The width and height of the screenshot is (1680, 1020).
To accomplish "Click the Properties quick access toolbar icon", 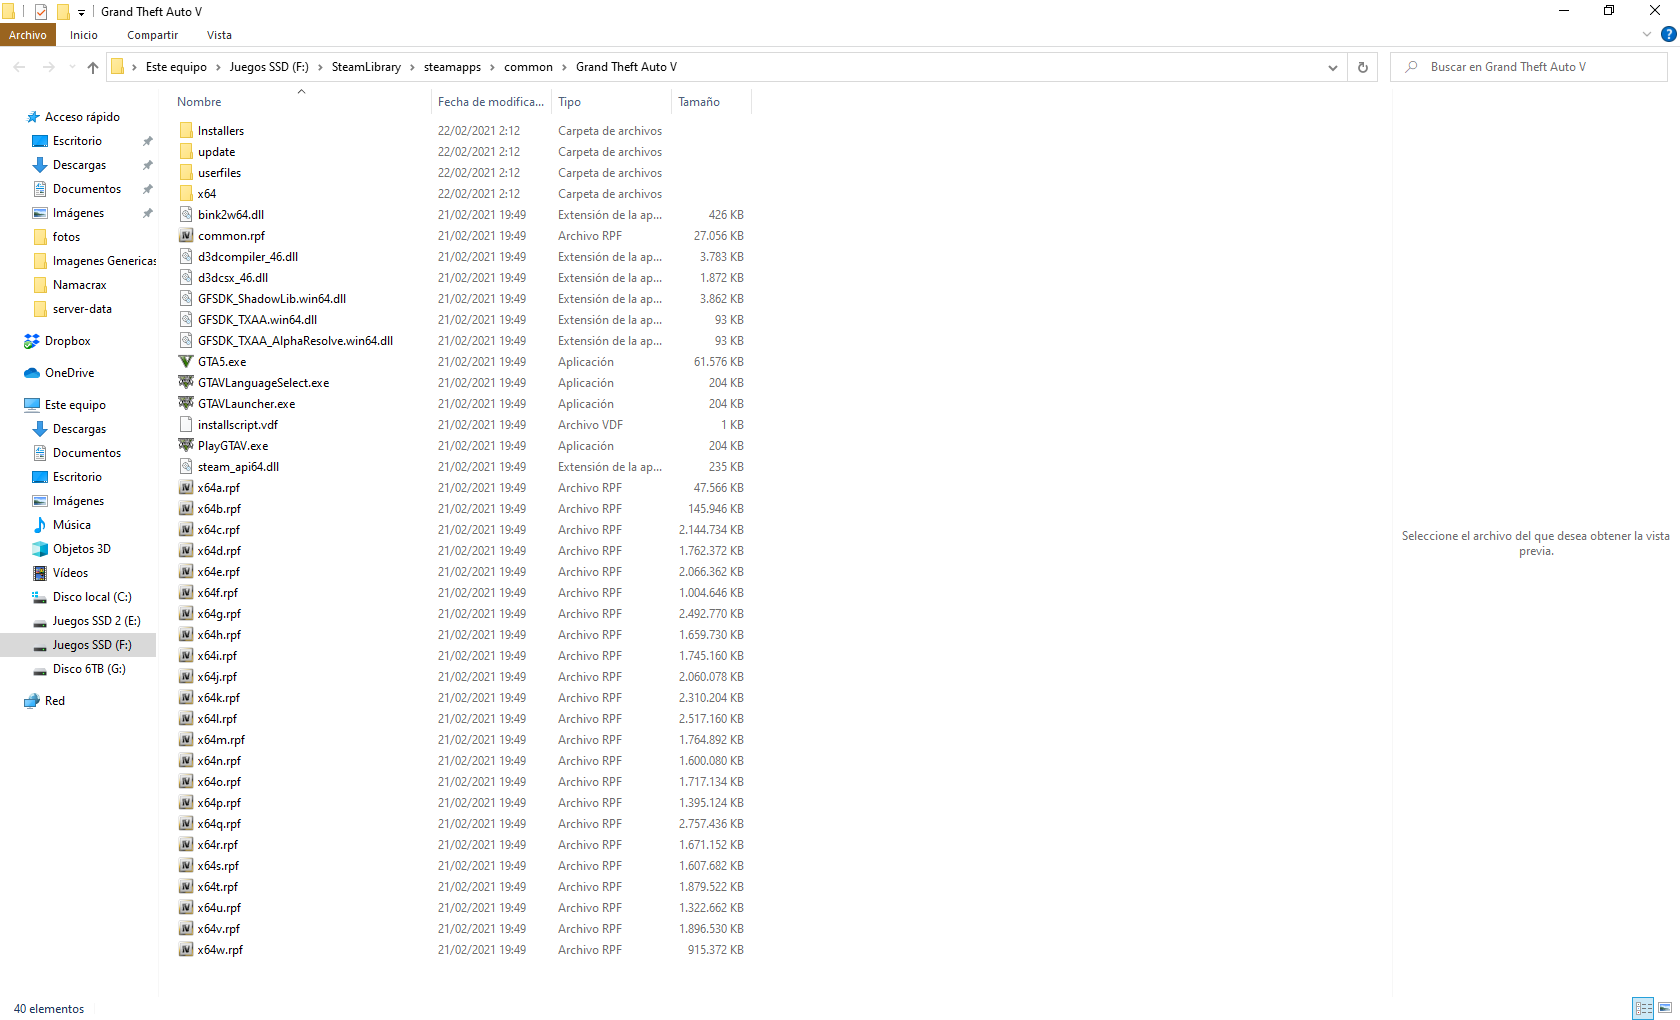I will 41,12.
